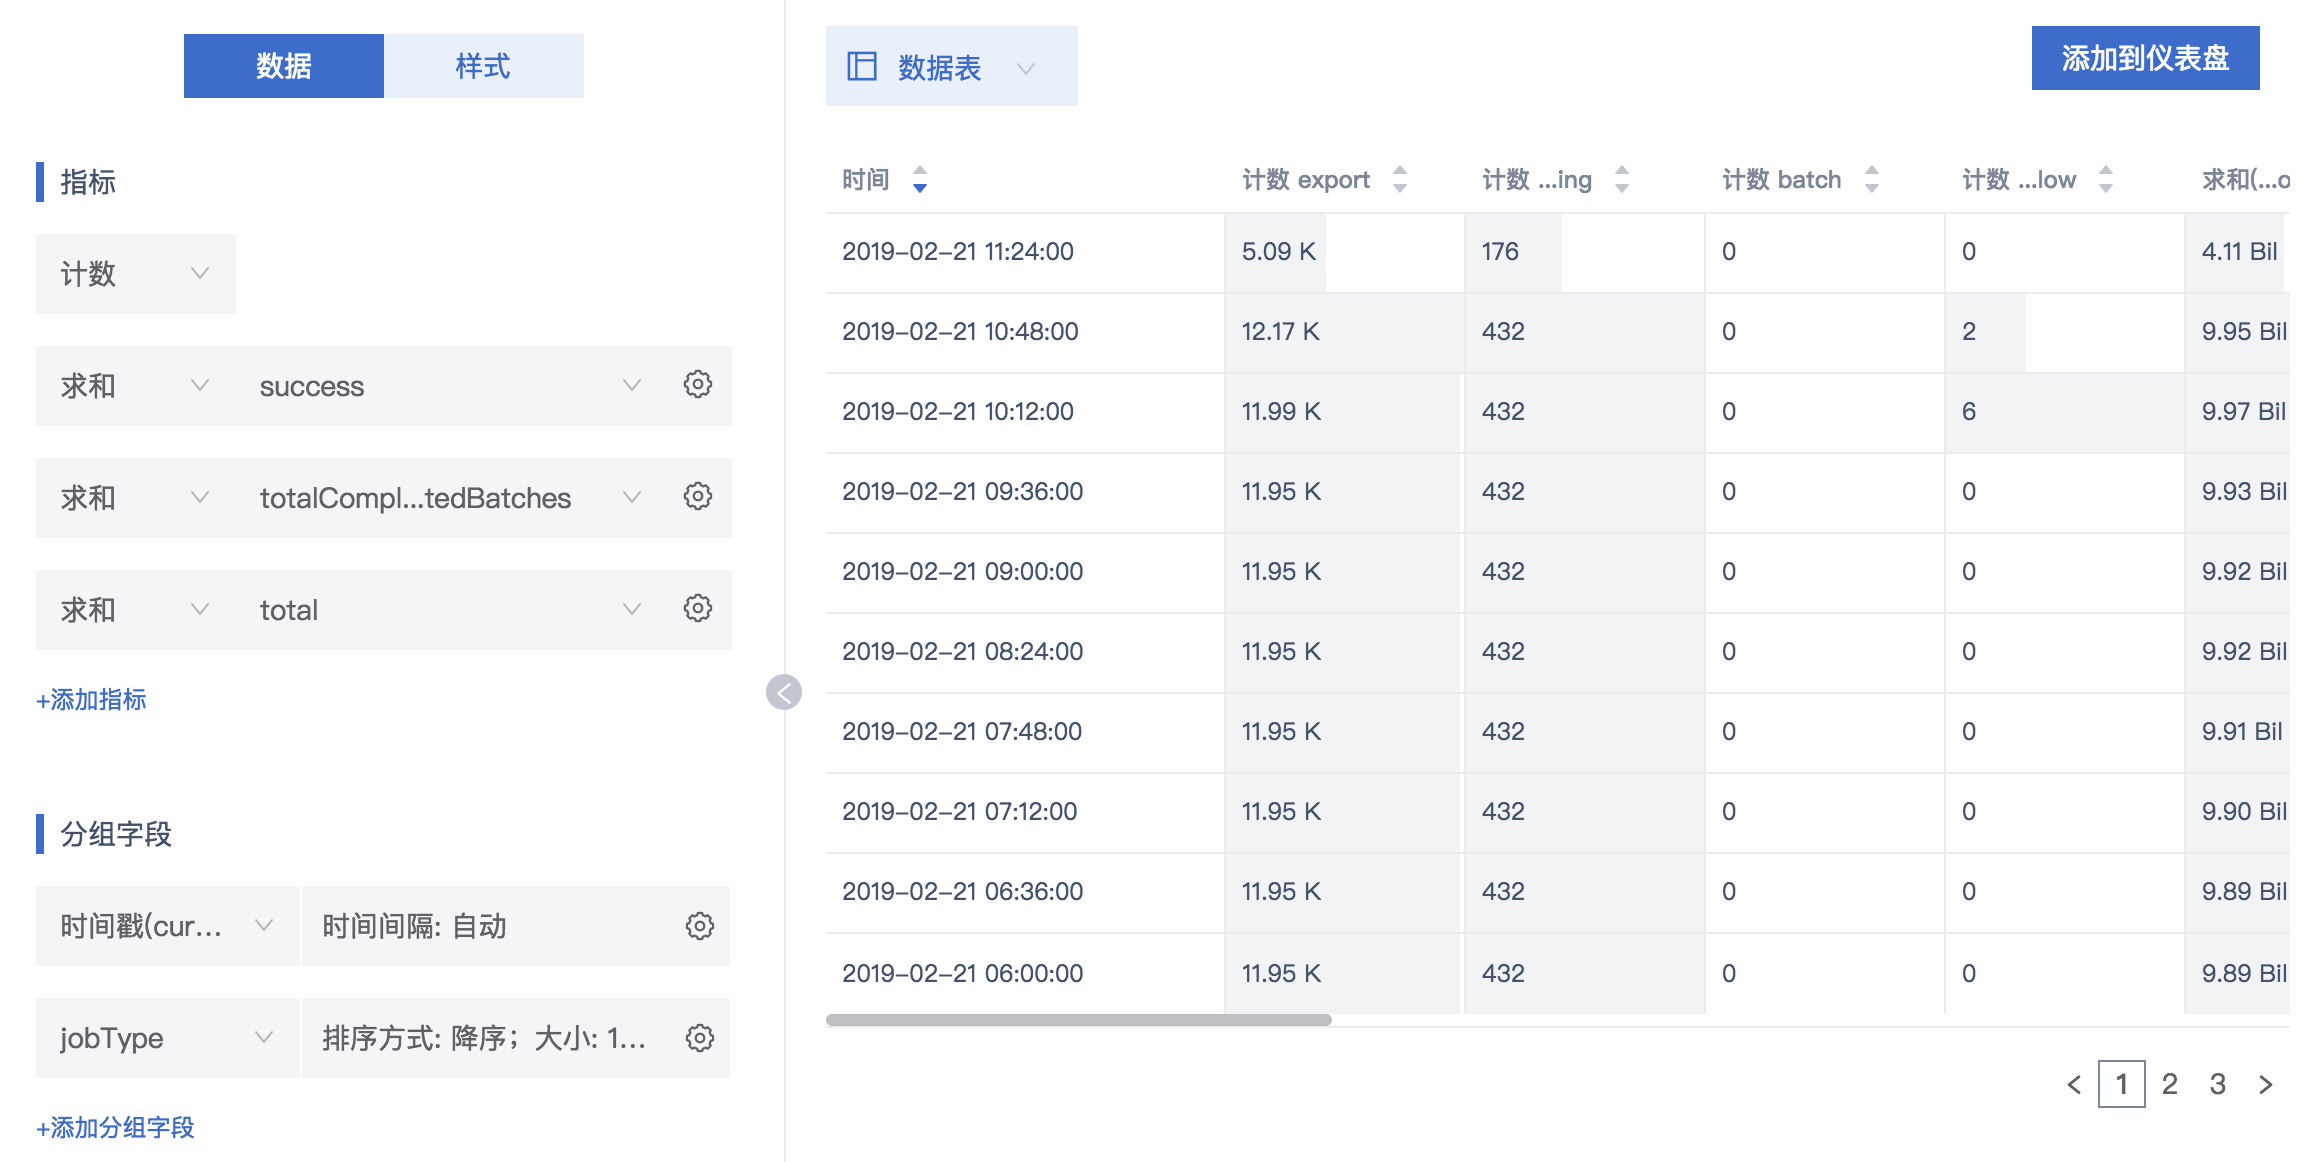
Task: Click +添加指标 link
Action: tap(91, 700)
